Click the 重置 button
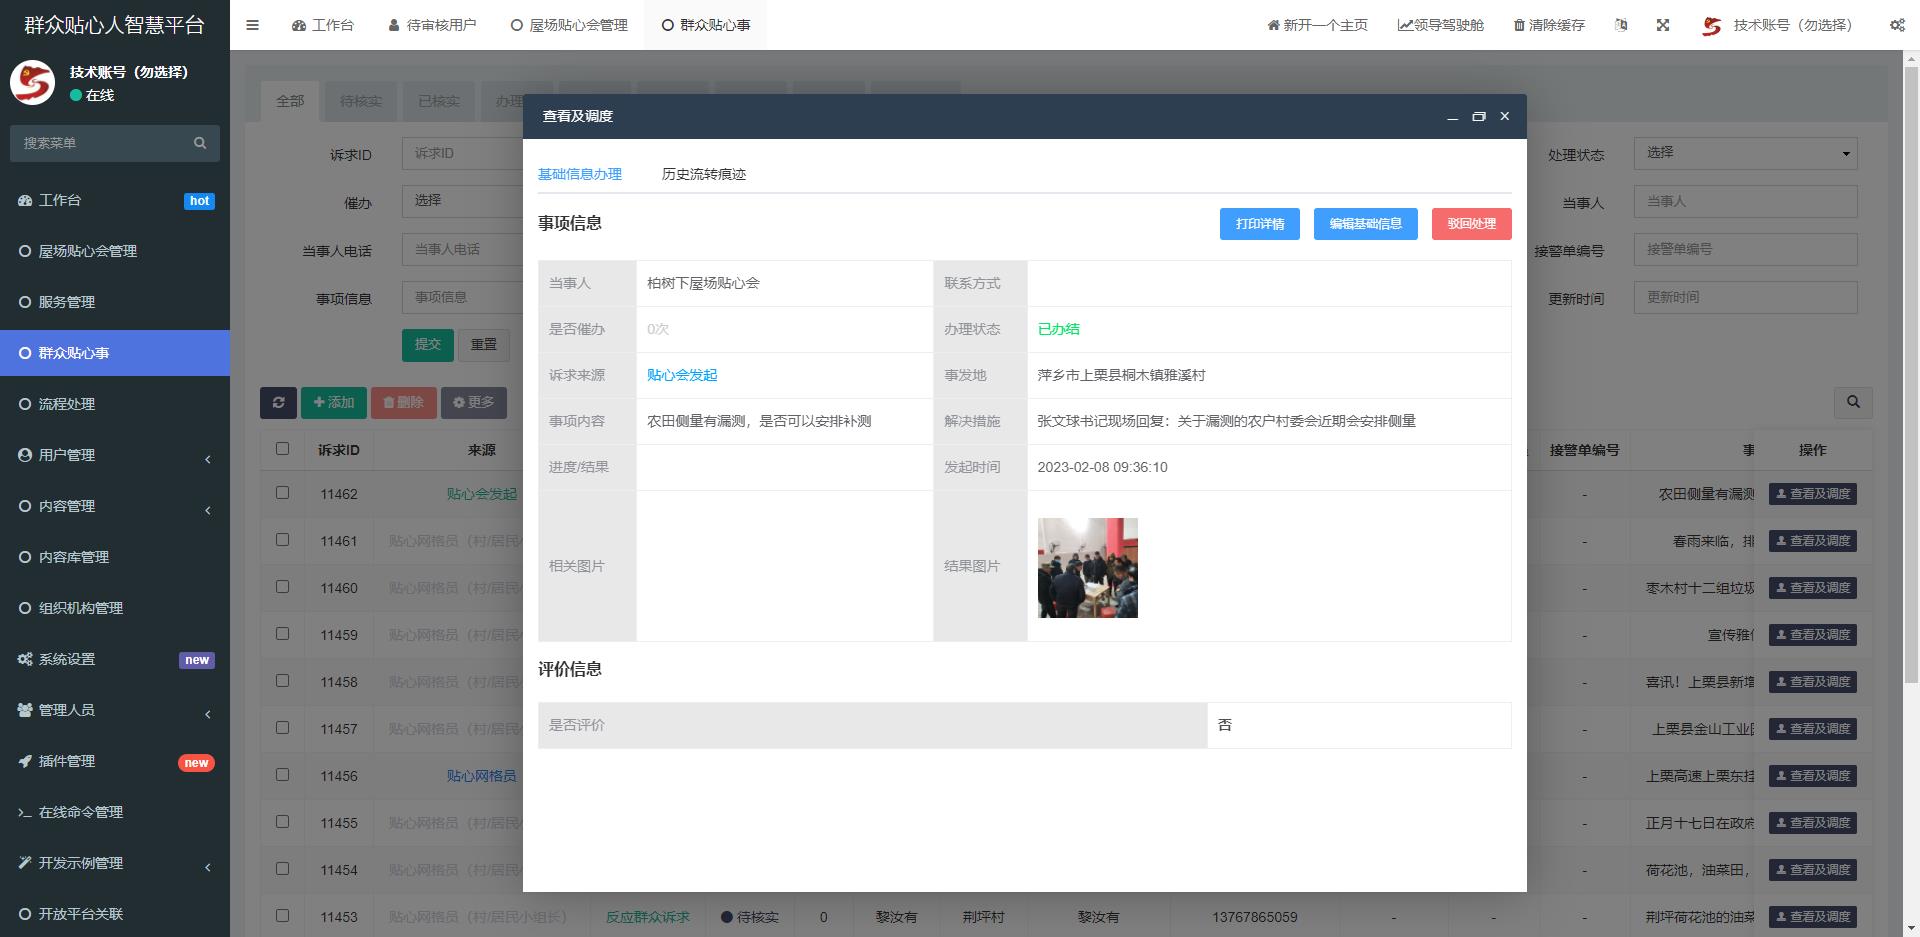 (484, 344)
